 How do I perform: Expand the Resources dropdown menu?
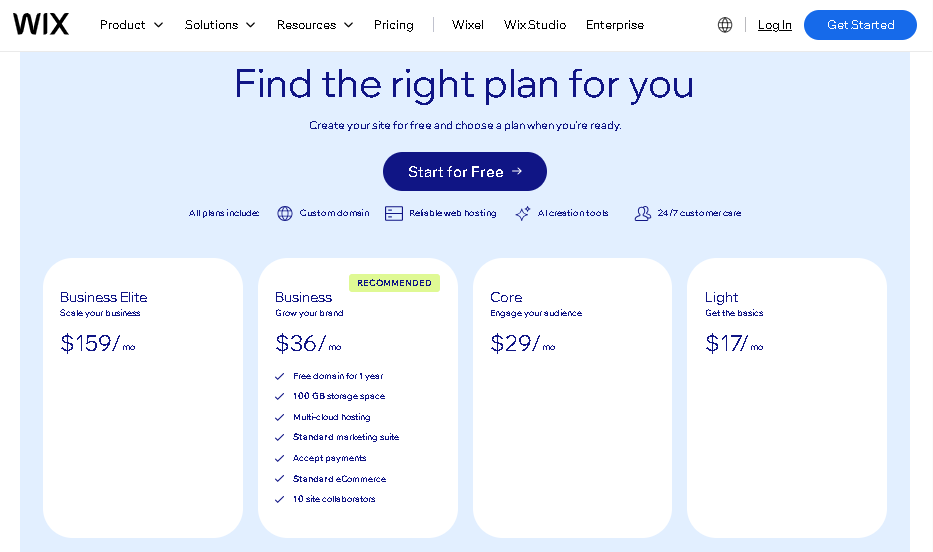[x=315, y=25]
